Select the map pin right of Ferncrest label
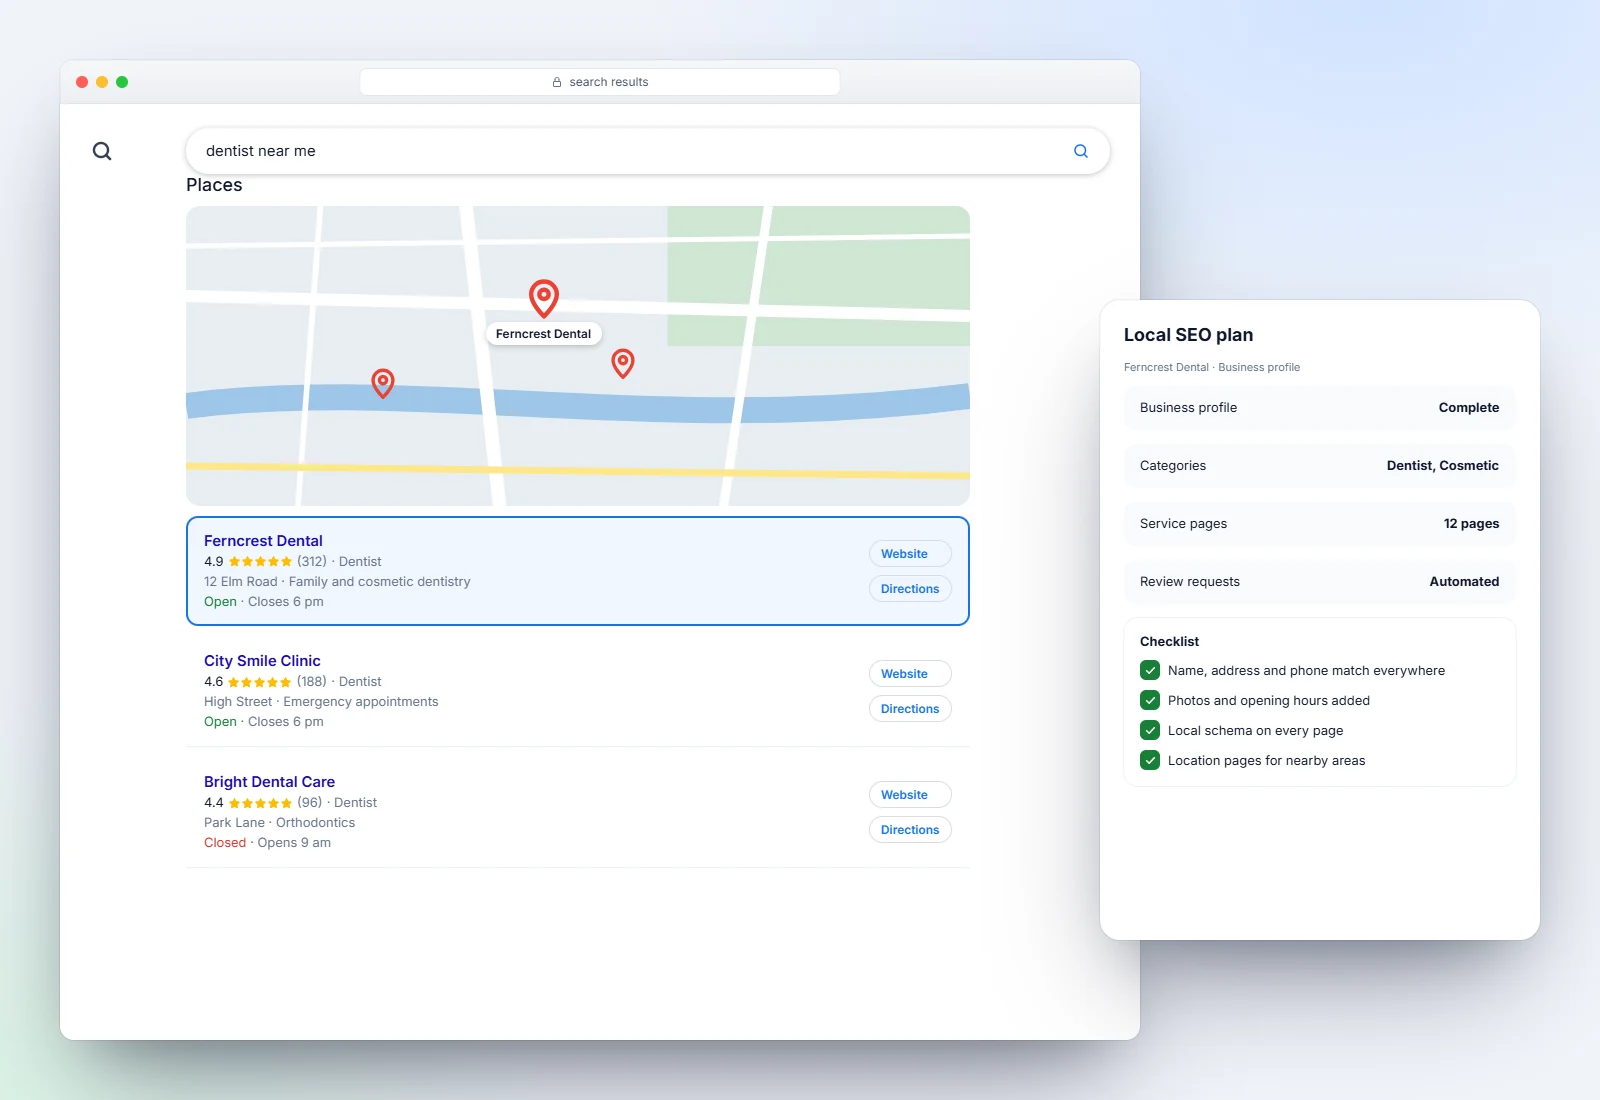 (623, 363)
